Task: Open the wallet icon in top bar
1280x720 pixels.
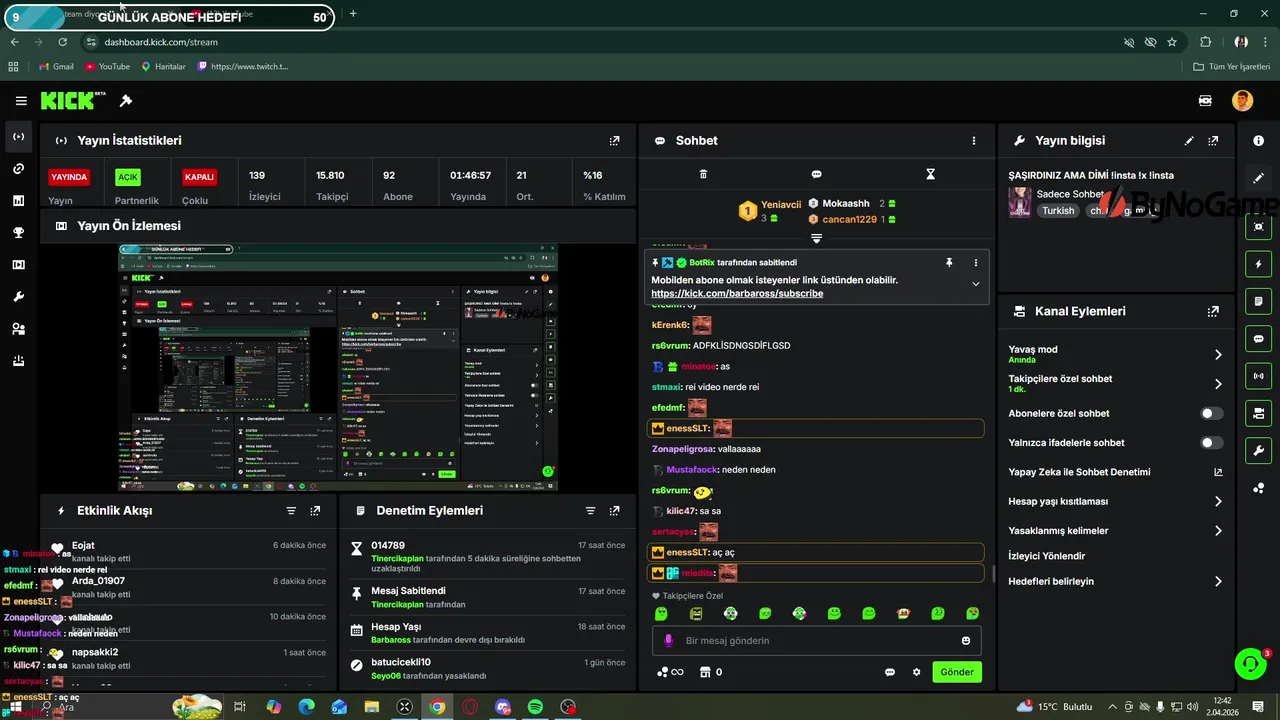Action: point(1205,101)
